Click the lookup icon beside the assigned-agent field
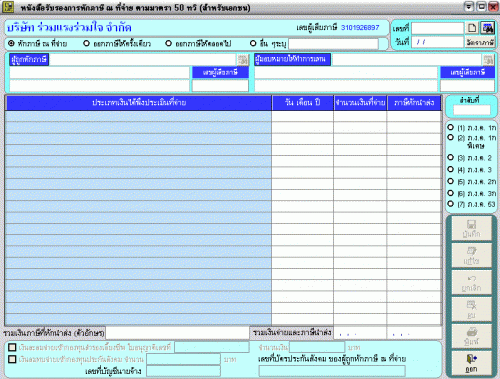500x379 pixels. [489, 60]
